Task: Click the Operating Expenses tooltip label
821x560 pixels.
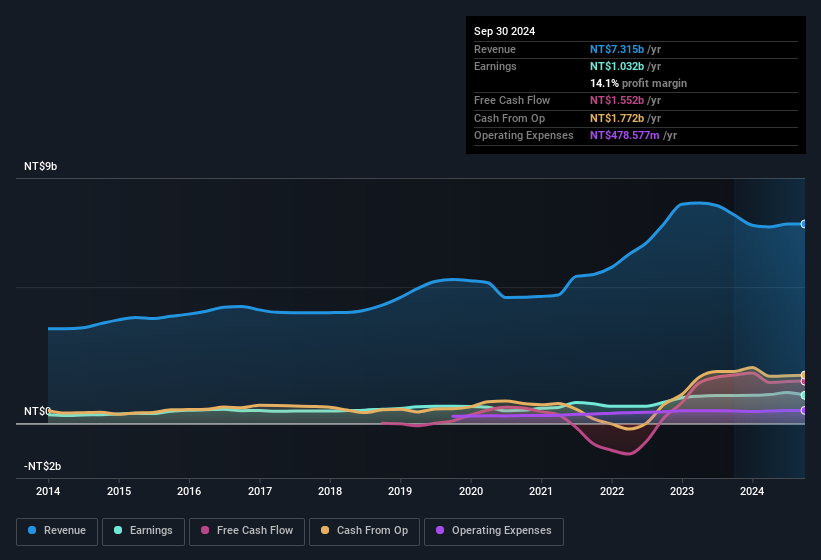Action: [x=524, y=136]
